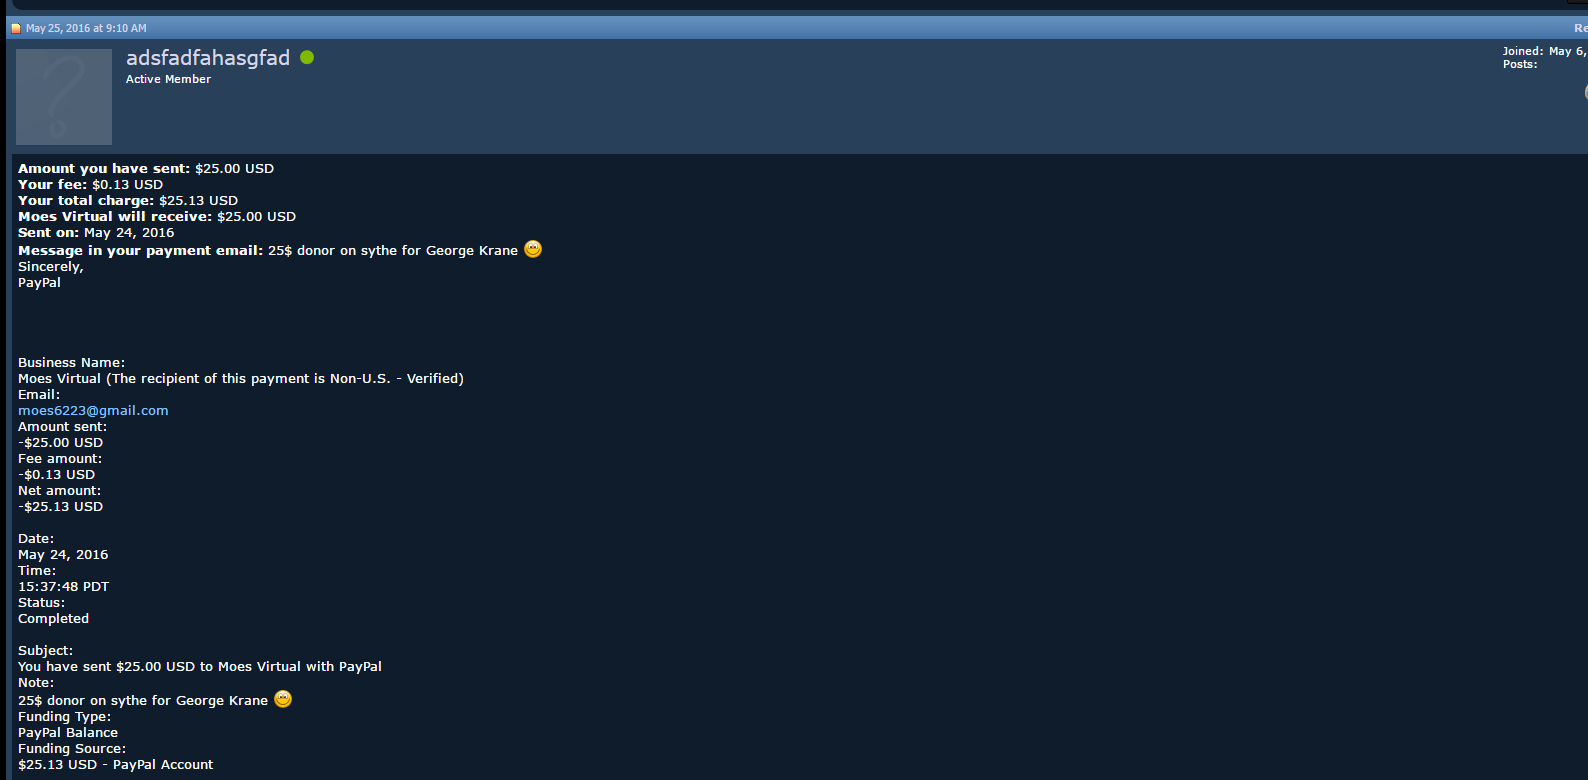This screenshot has width=1588, height=780.
Task: Click the 'Amount you have sent: $25.00 USD' line
Action: (146, 169)
